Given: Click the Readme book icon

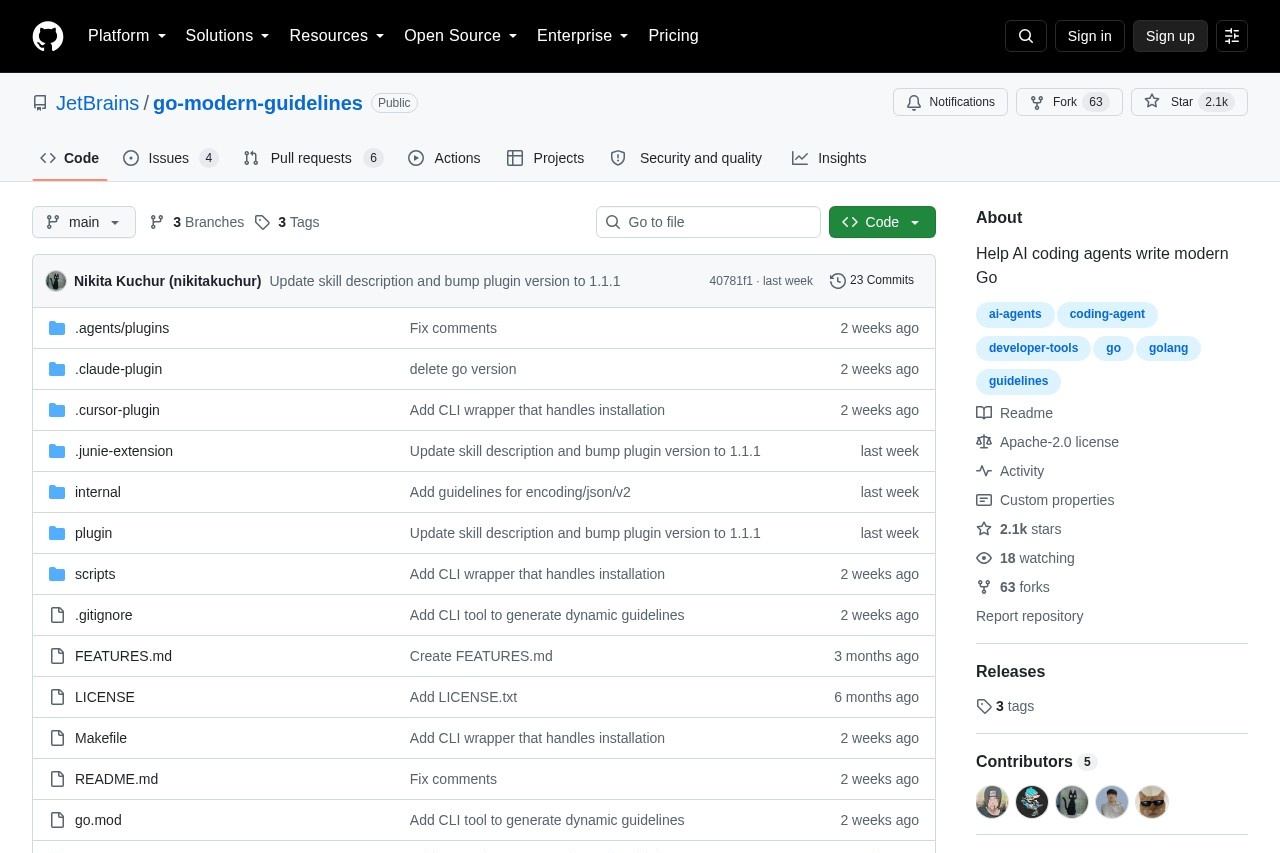Looking at the screenshot, I should click(984, 413).
